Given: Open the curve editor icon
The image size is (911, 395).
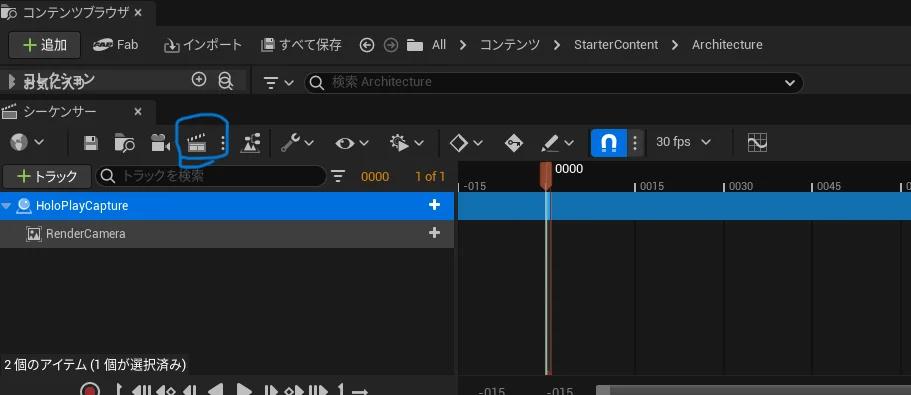Looking at the screenshot, I should [x=758, y=142].
